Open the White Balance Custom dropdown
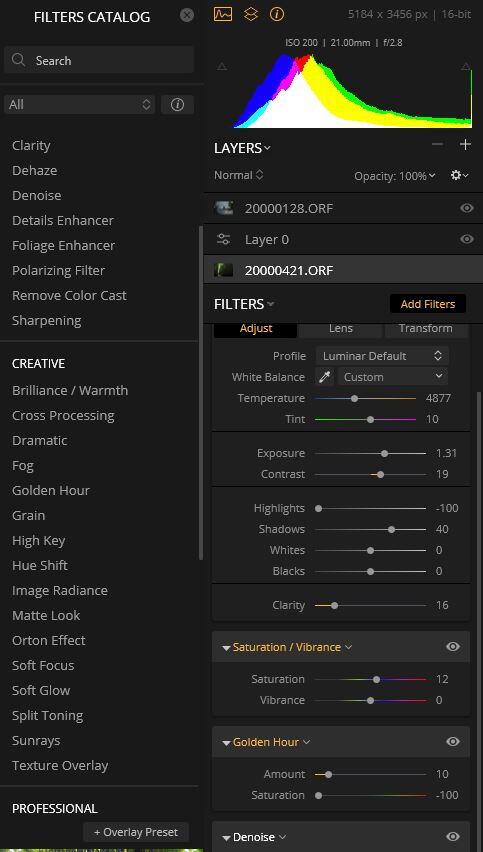 pos(392,377)
